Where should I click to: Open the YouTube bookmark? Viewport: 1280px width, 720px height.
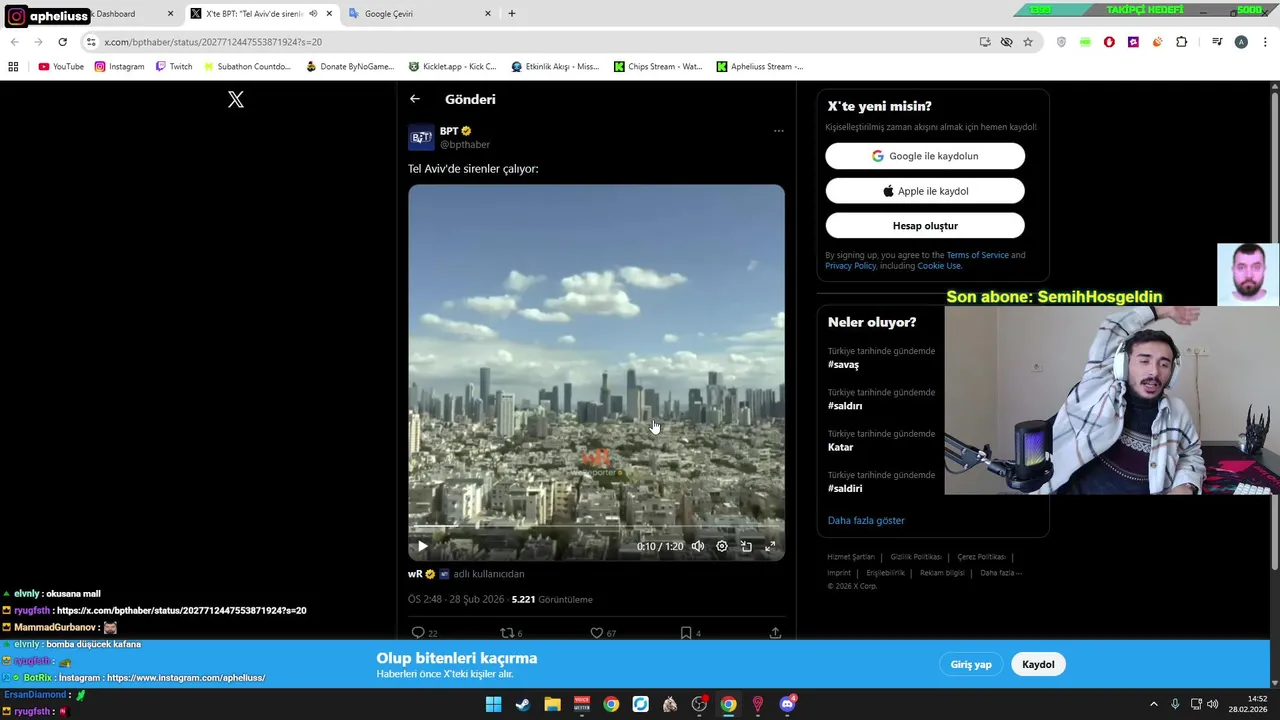(61, 67)
